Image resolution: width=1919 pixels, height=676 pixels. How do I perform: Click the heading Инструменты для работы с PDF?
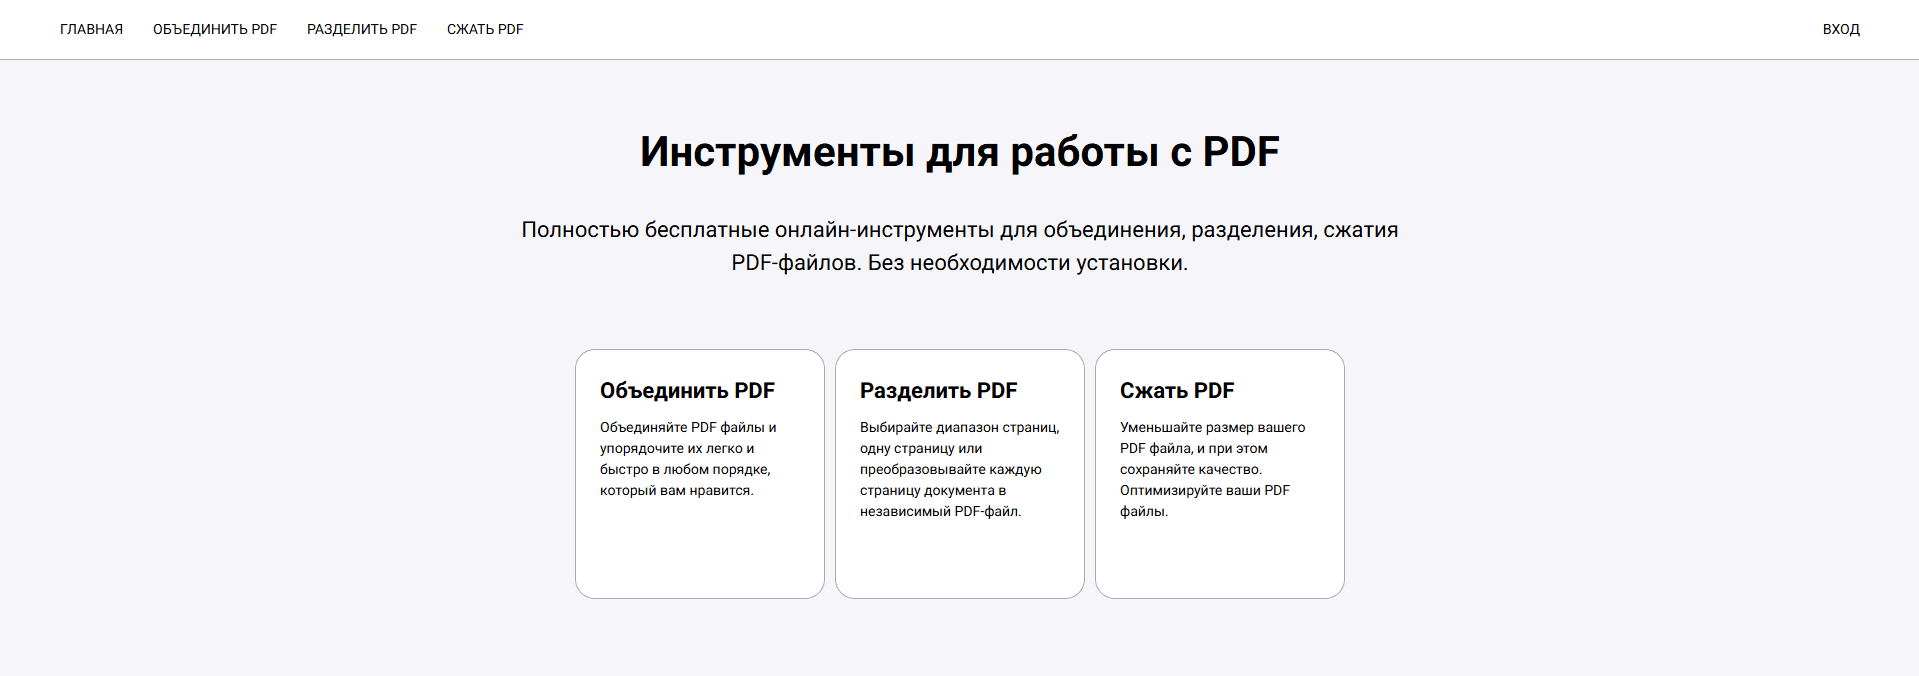point(960,152)
